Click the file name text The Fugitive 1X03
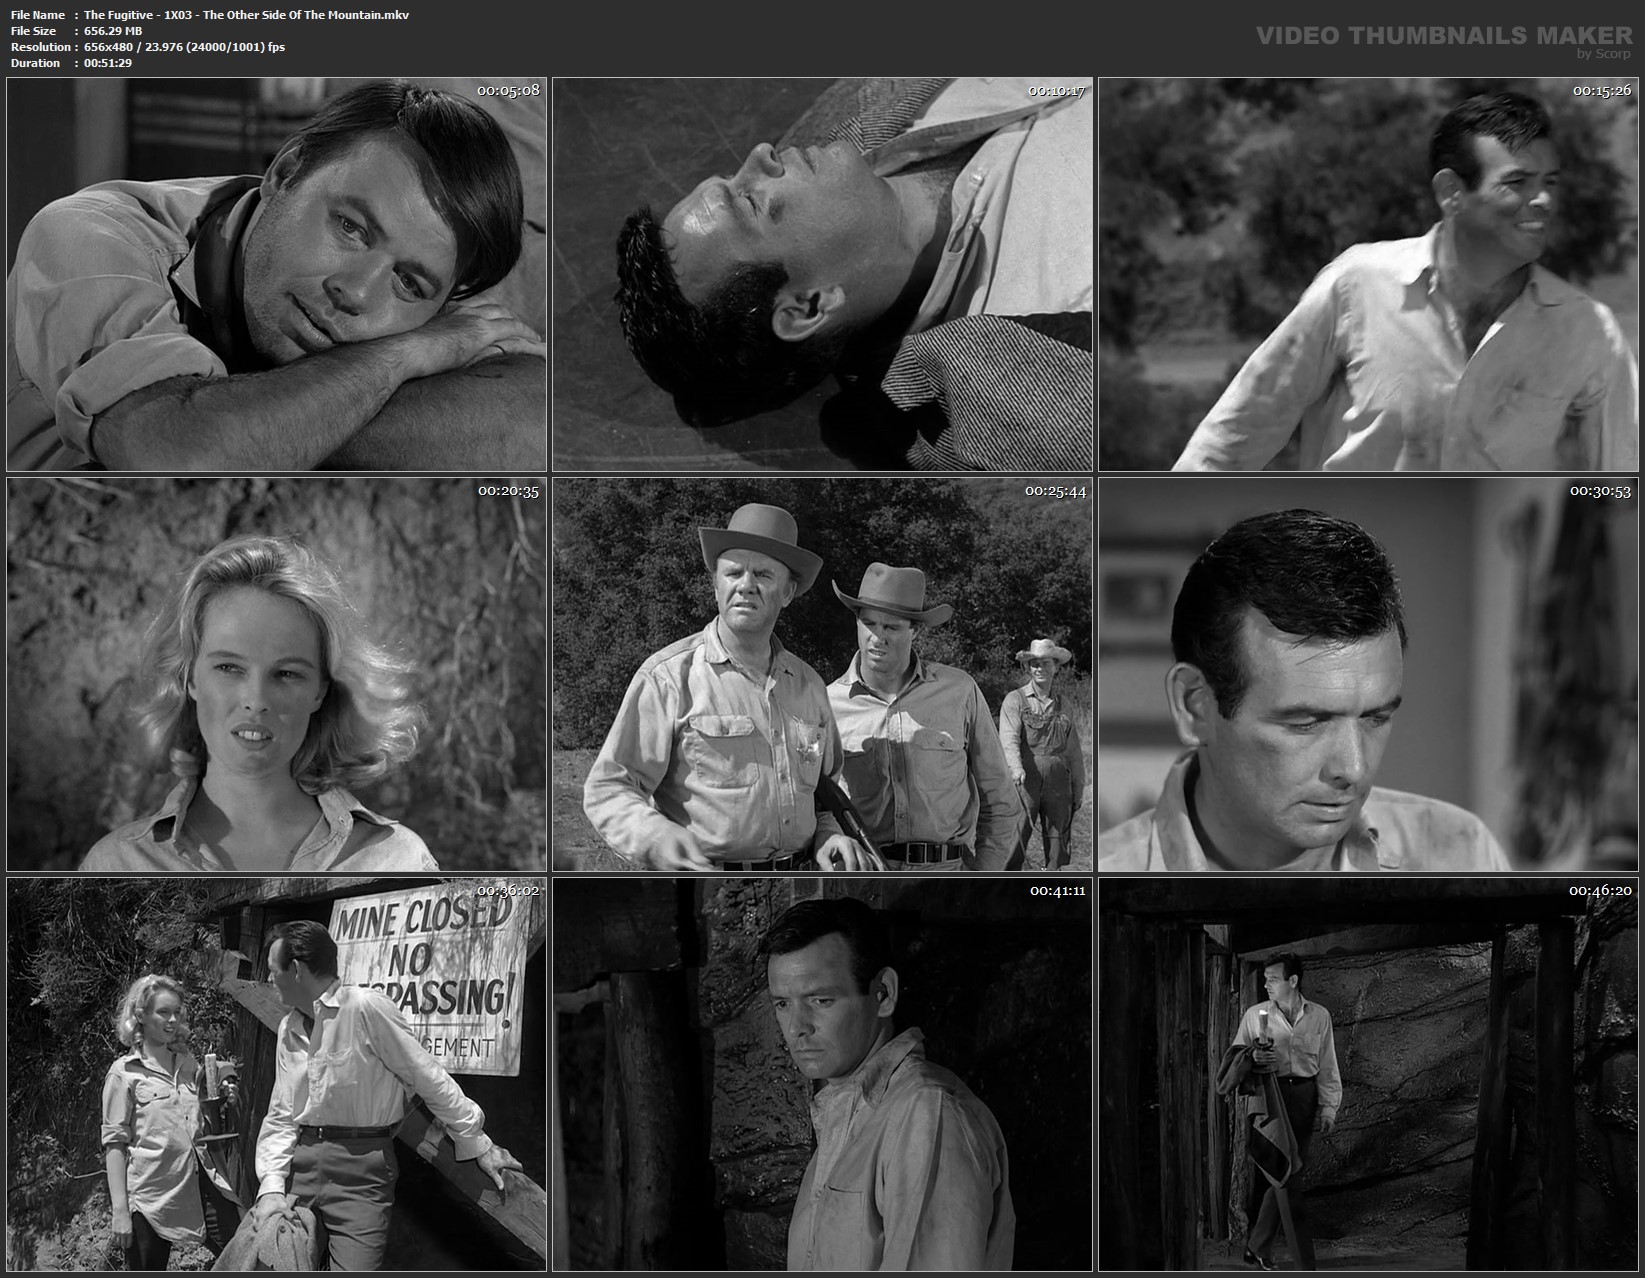The width and height of the screenshot is (1645, 1278). coord(246,15)
